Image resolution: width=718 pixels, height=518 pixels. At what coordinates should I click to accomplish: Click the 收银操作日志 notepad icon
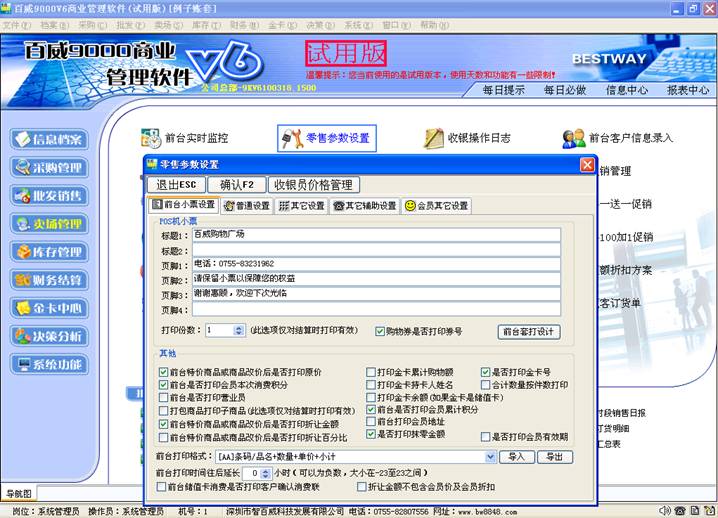[x=434, y=138]
